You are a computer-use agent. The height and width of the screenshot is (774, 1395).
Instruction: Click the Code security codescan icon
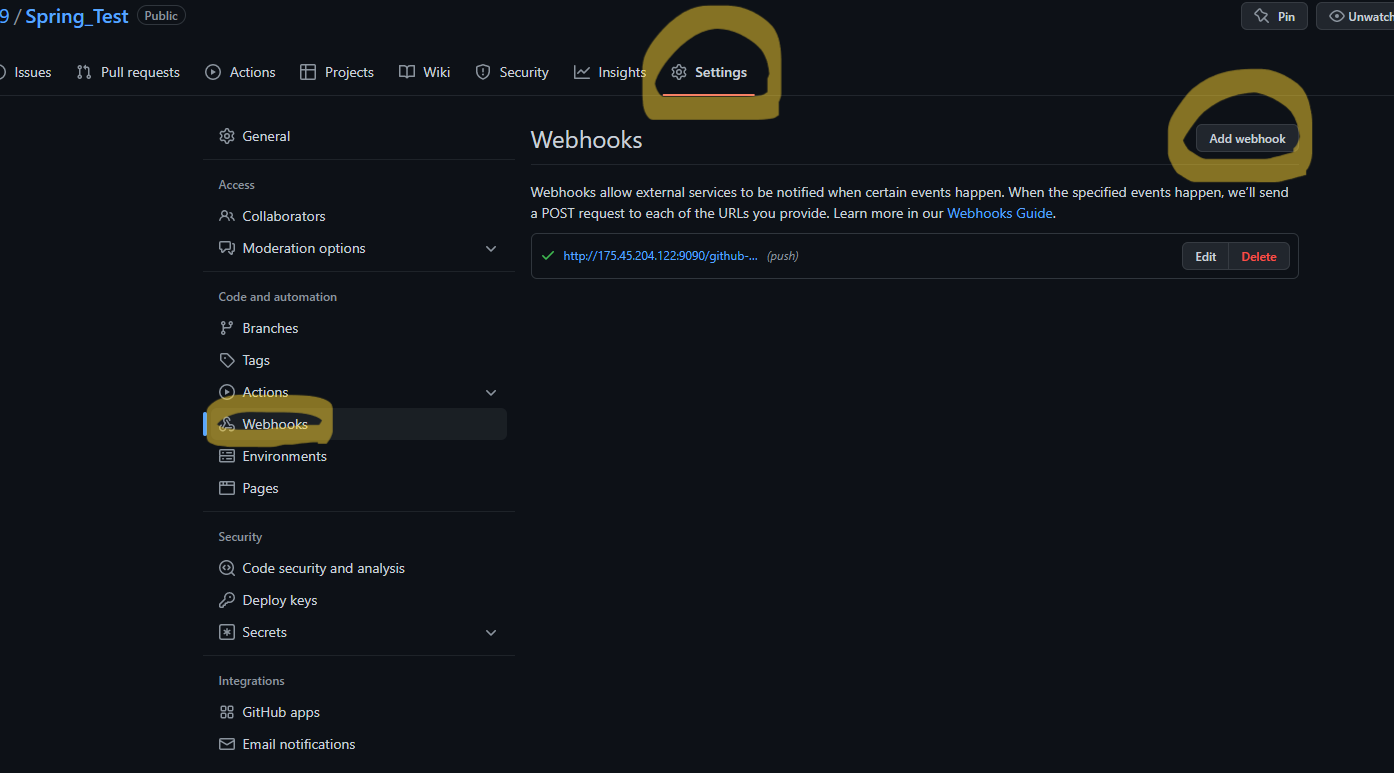pyautogui.click(x=227, y=568)
